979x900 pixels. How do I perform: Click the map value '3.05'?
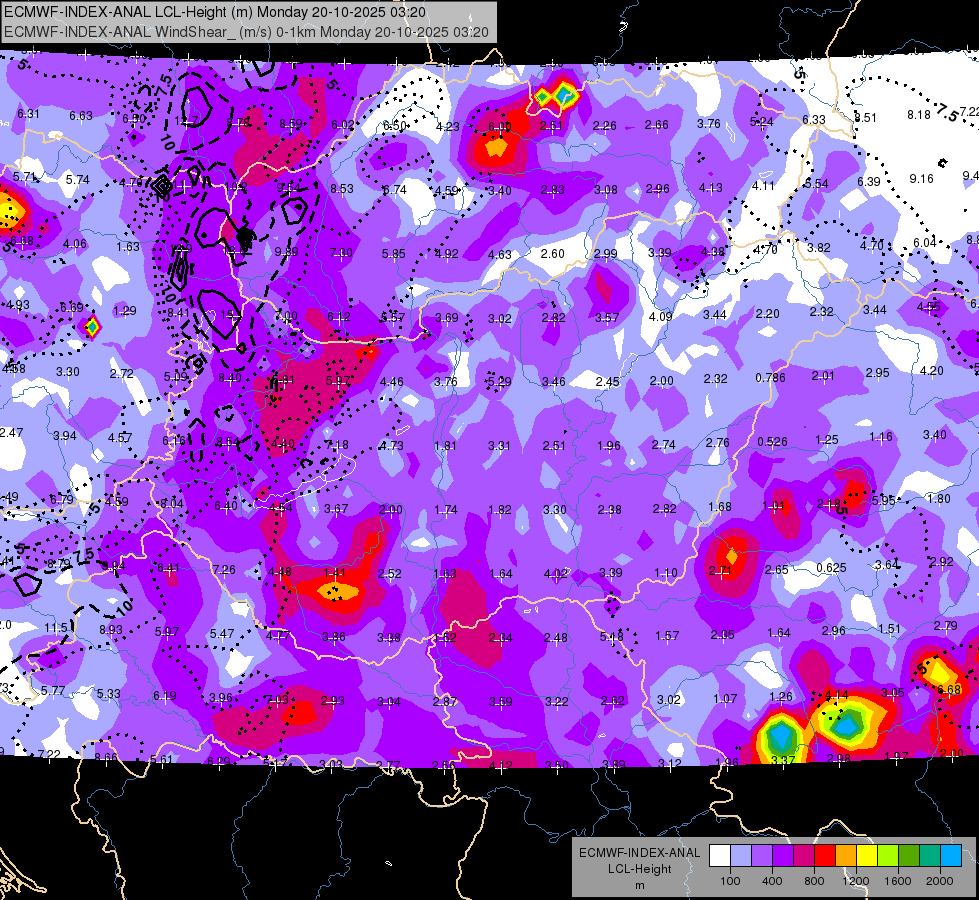(893, 692)
